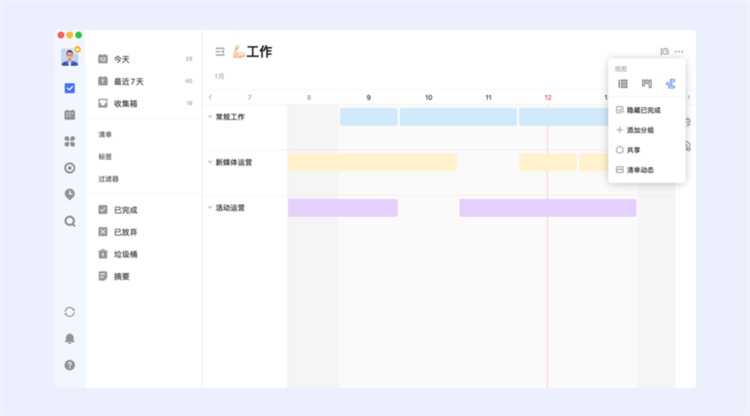Click date 11 in the timeline header
The height and width of the screenshot is (416, 750).
click(488, 97)
